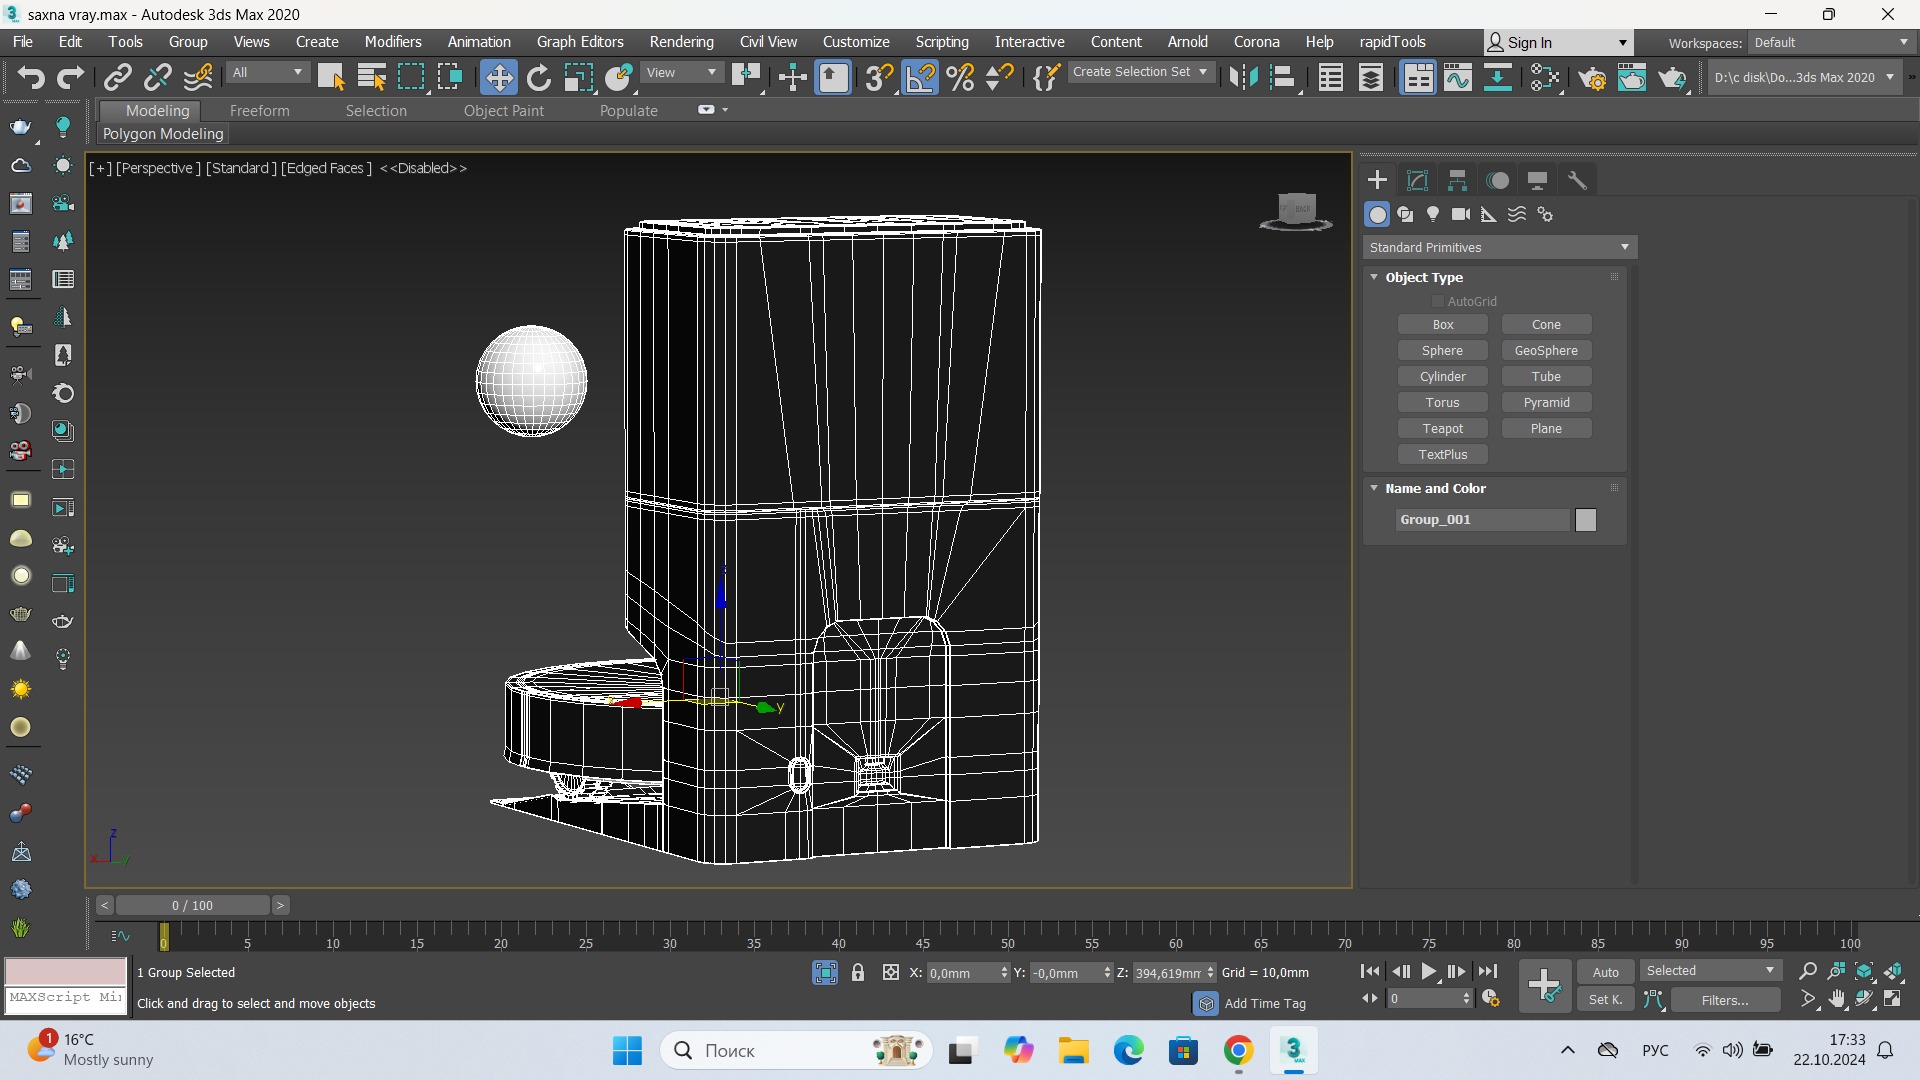Toggle the selection lock padlock
This screenshot has height=1080, width=1920.
point(858,972)
